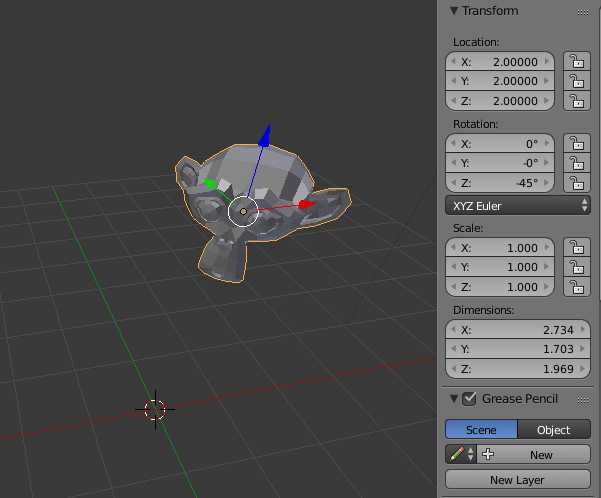
Task: Click the Scale Z field
Action: (x=500, y=287)
